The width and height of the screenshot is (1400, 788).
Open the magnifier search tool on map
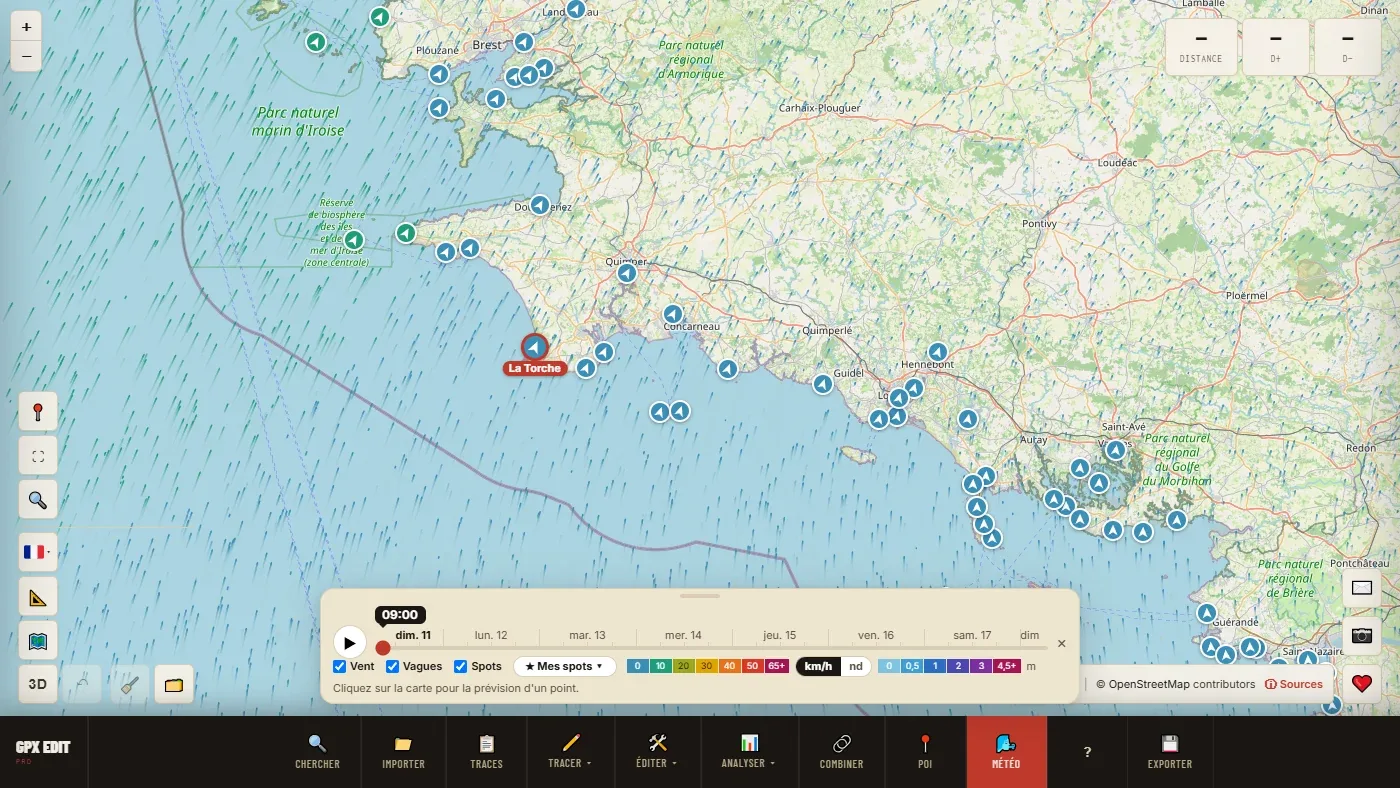pyautogui.click(x=38, y=500)
